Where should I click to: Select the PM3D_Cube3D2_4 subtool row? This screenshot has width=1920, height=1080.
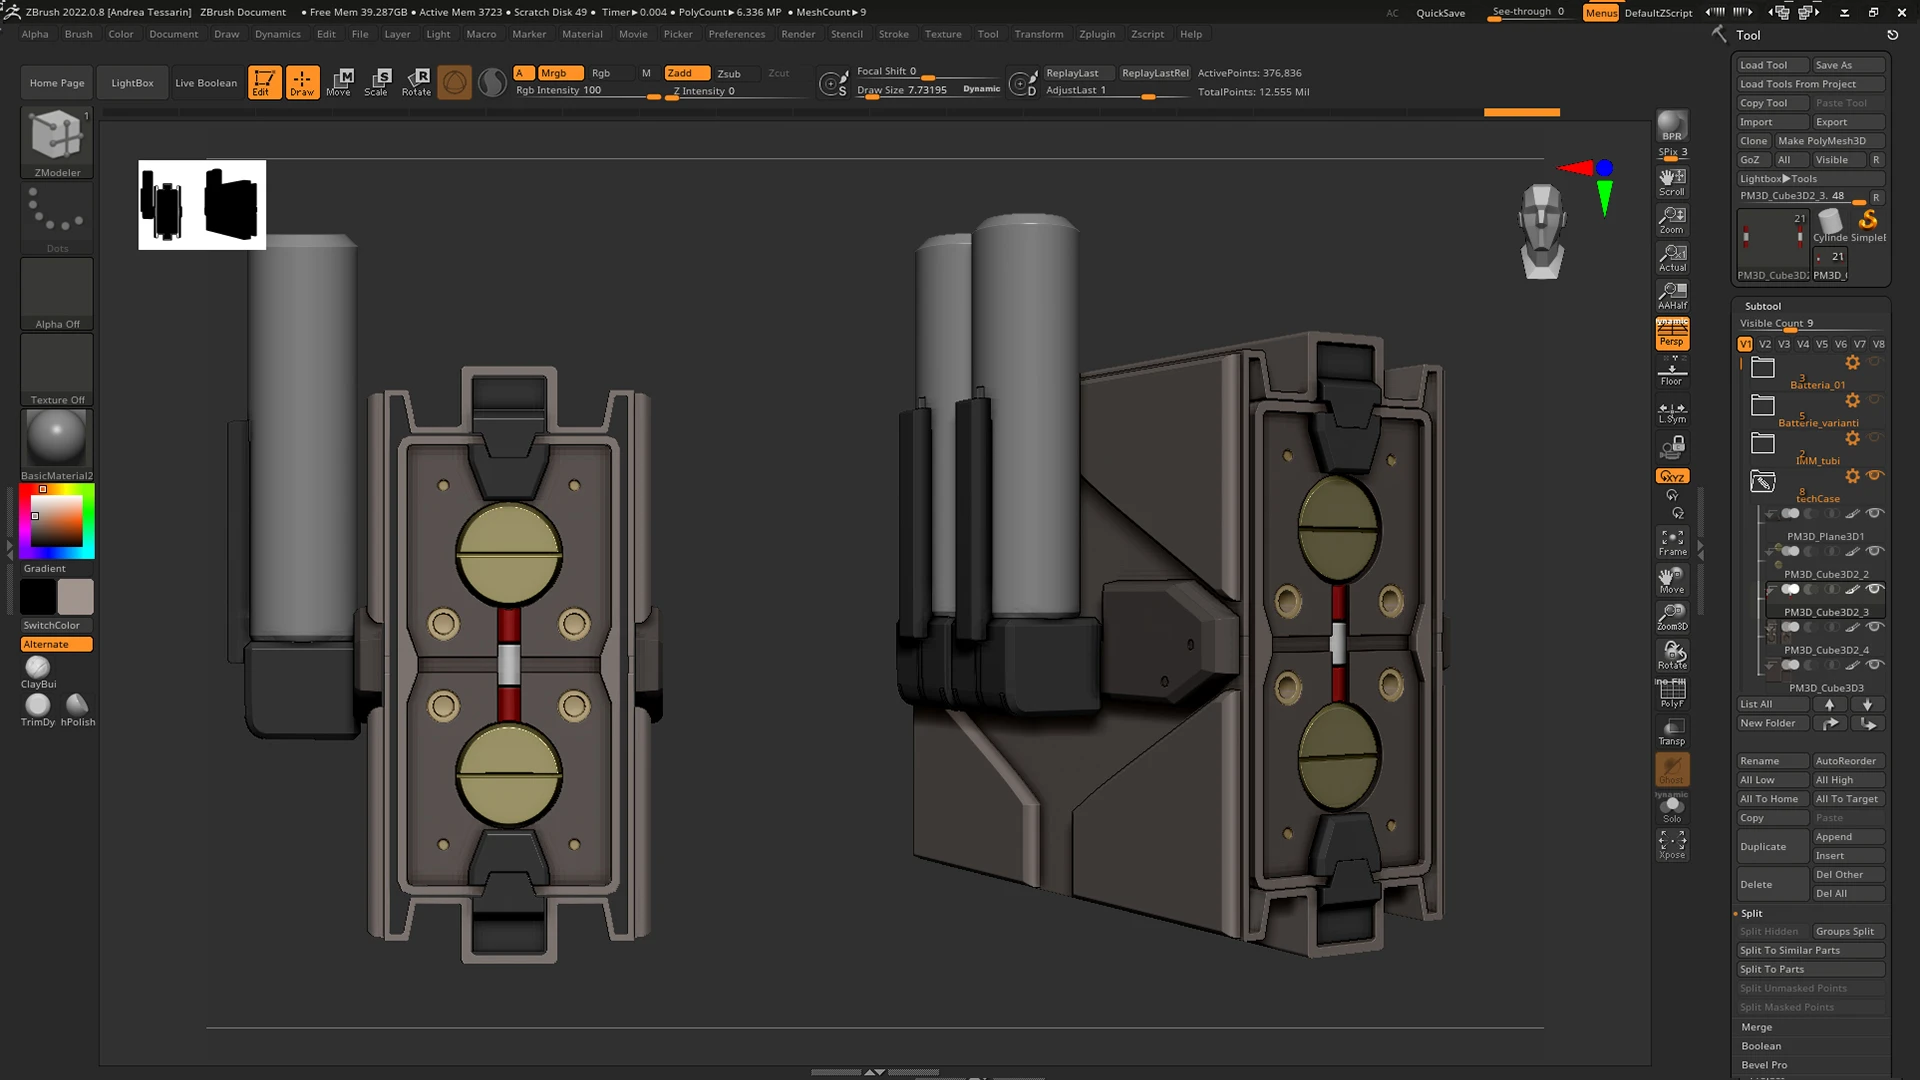pyautogui.click(x=1825, y=641)
